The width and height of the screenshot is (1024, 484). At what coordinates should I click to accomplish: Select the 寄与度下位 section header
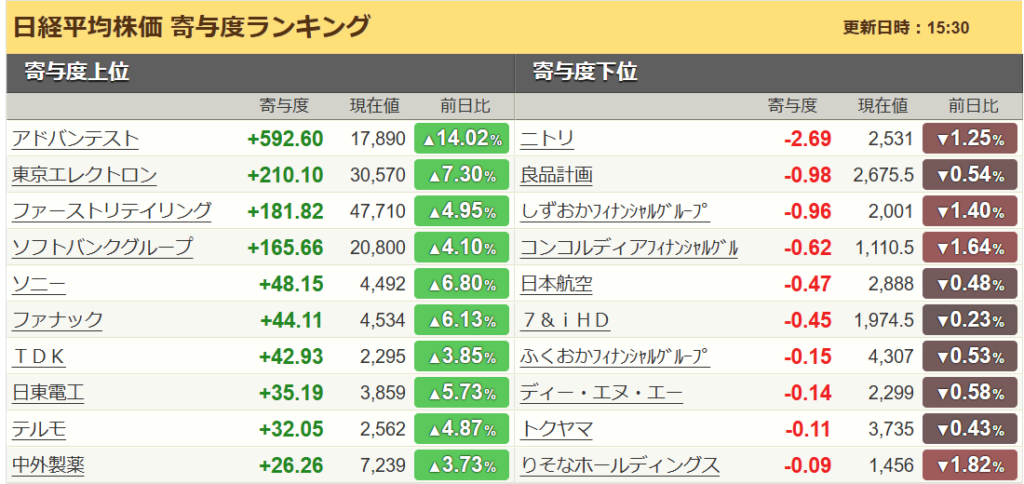(x=585, y=72)
